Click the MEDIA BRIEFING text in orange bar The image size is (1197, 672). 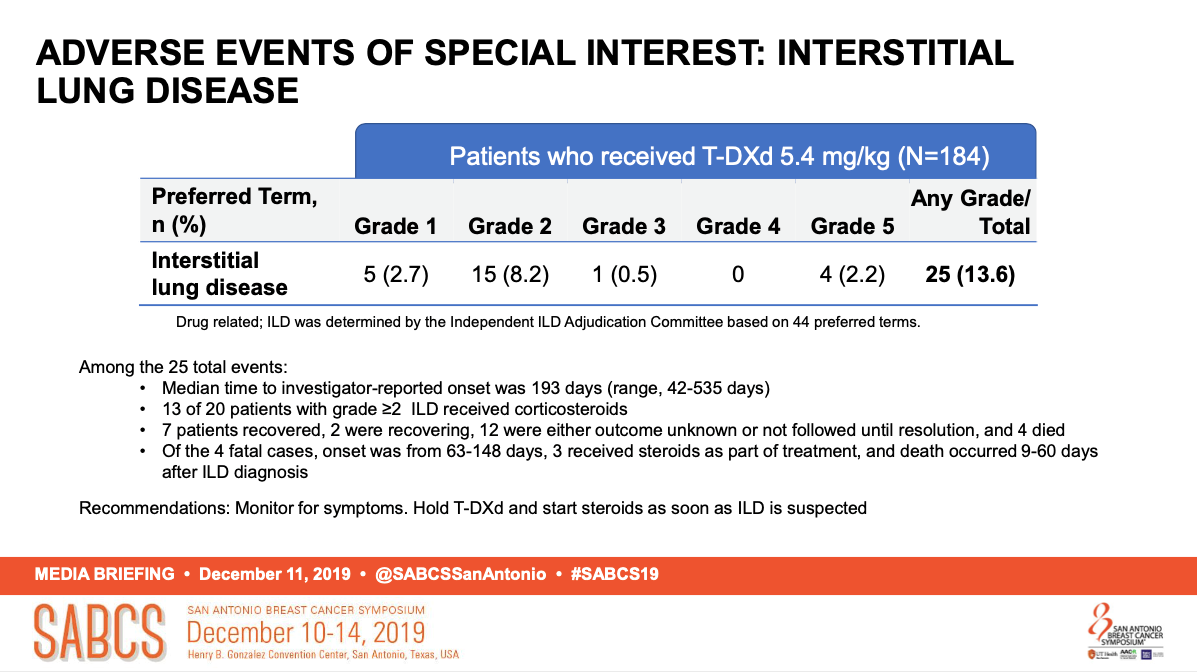tap(105, 574)
